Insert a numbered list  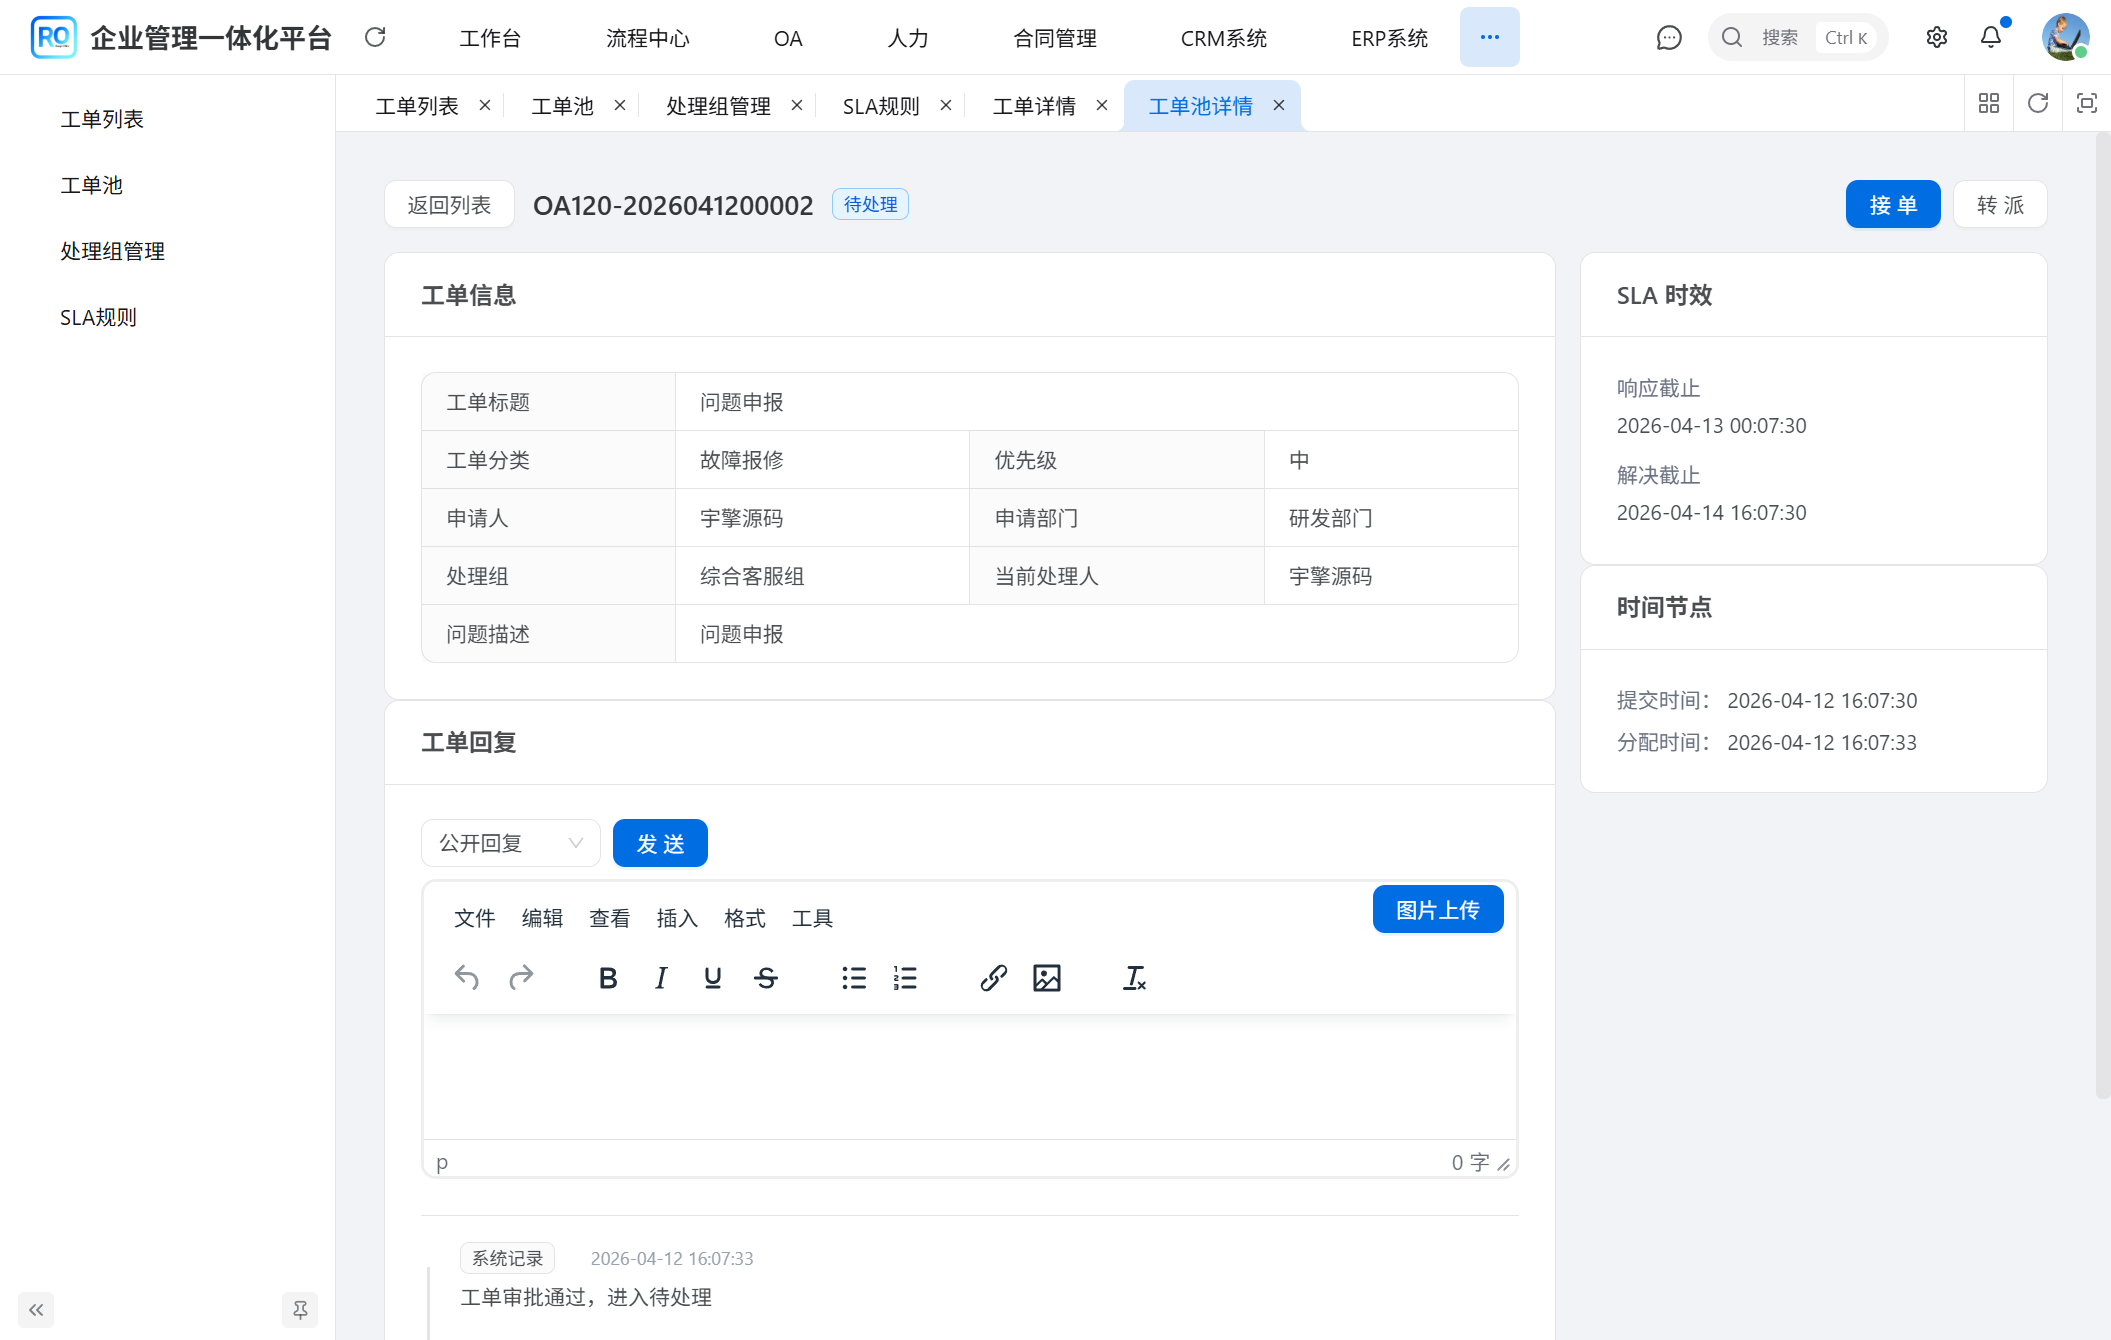(x=905, y=978)
